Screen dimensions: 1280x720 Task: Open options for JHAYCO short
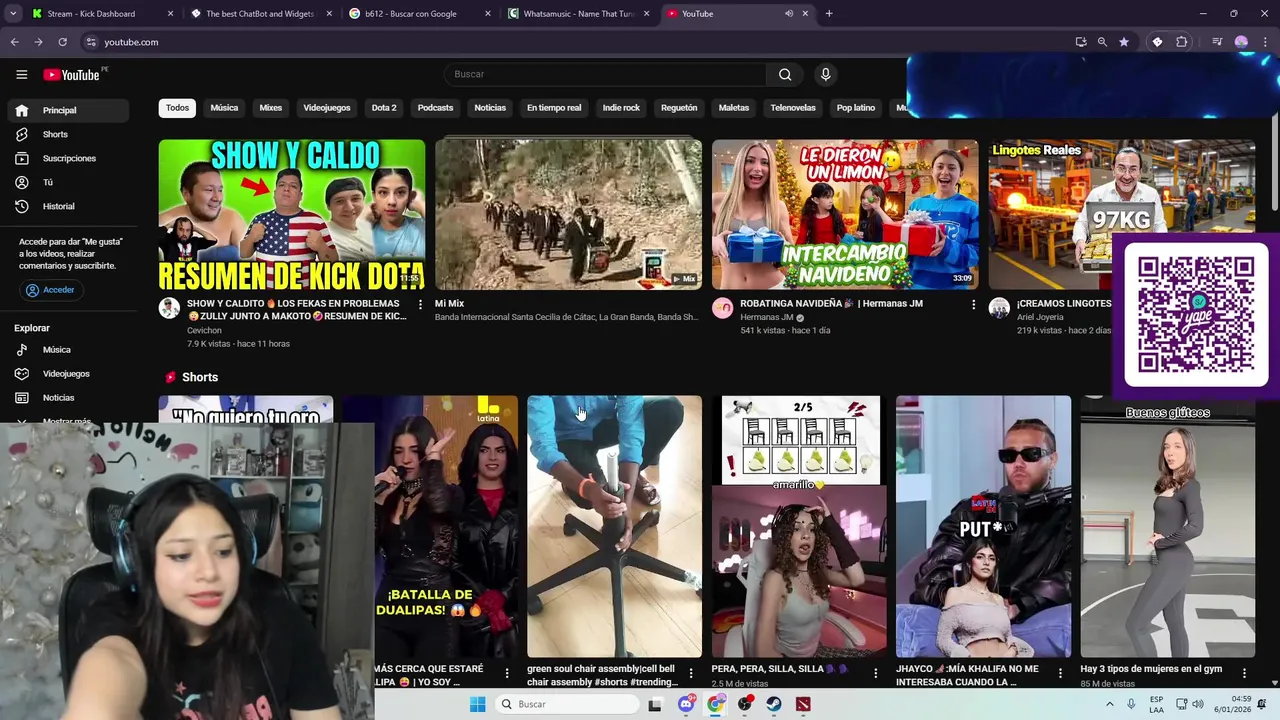(1060, 673)
